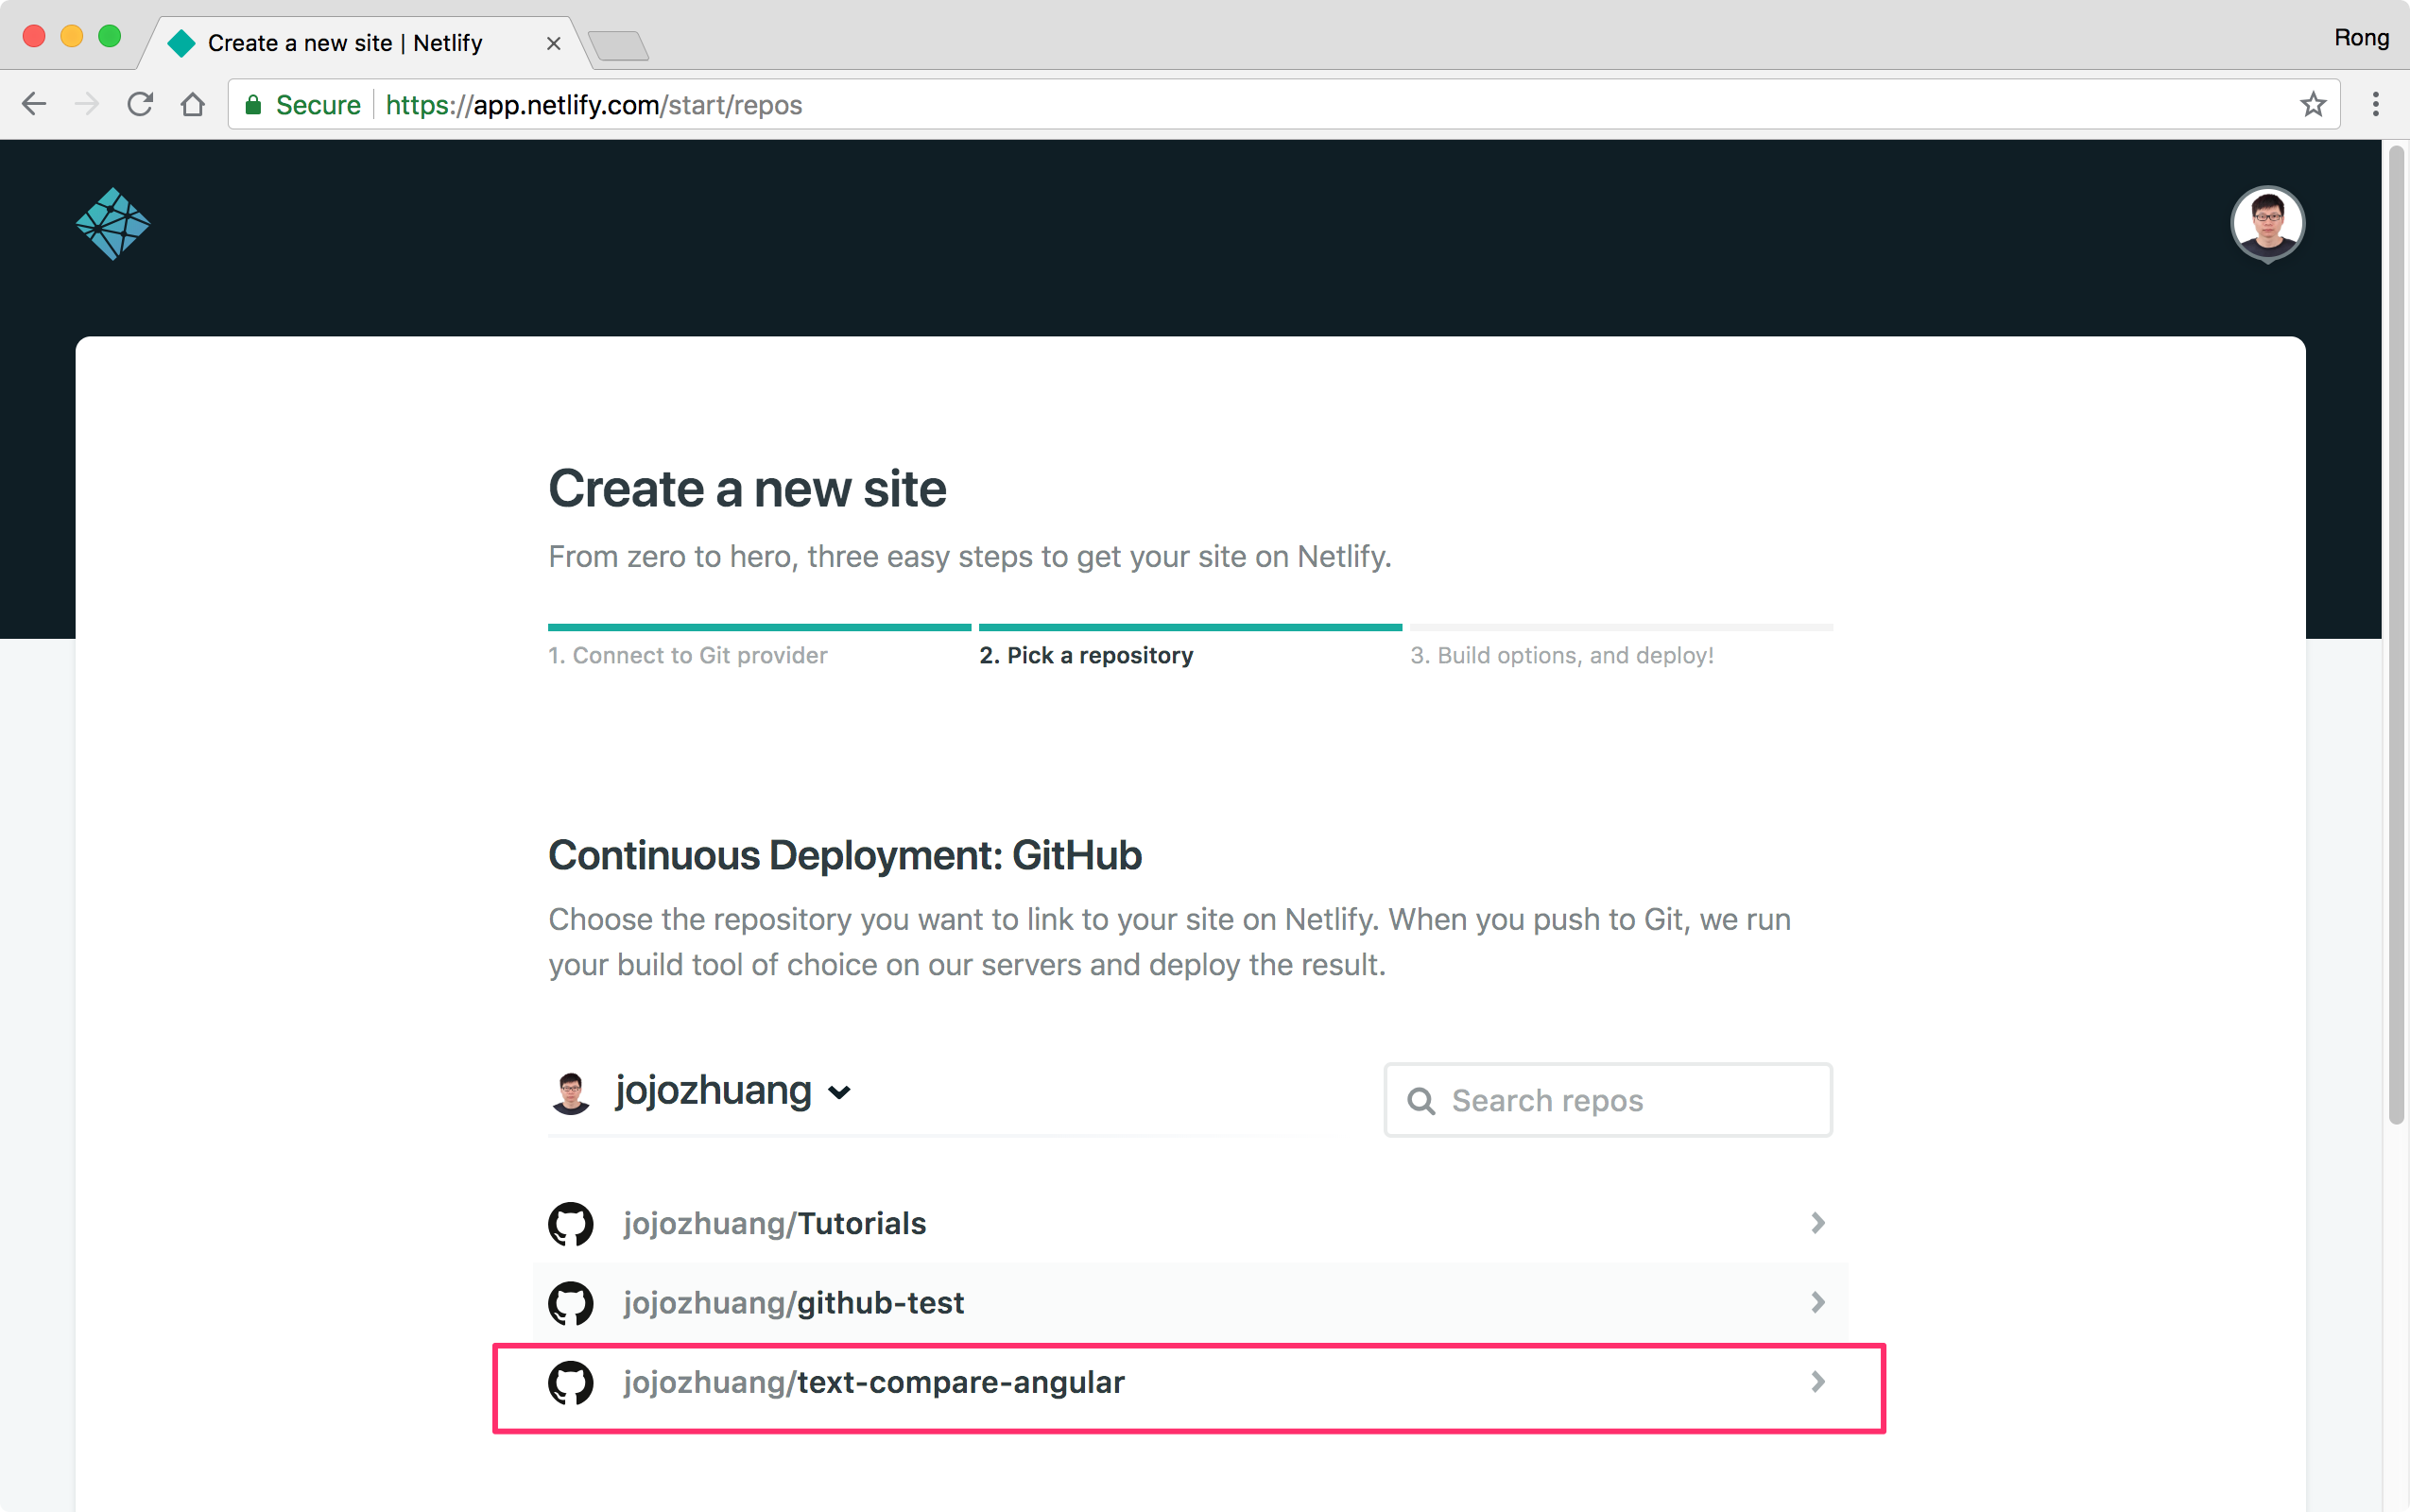The image size is (2410, 1512).
Task: Go to step 1 Connect to Git provider
Action: [688, 655]
